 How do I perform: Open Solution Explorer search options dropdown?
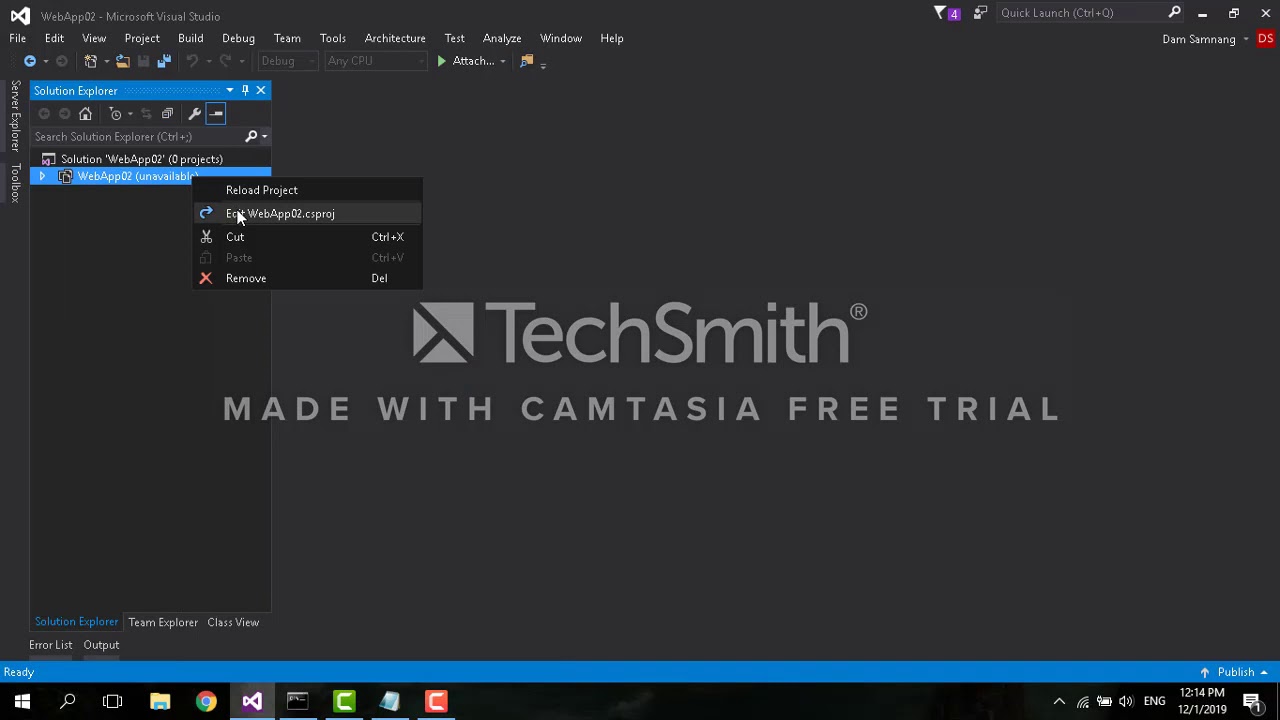264,137
